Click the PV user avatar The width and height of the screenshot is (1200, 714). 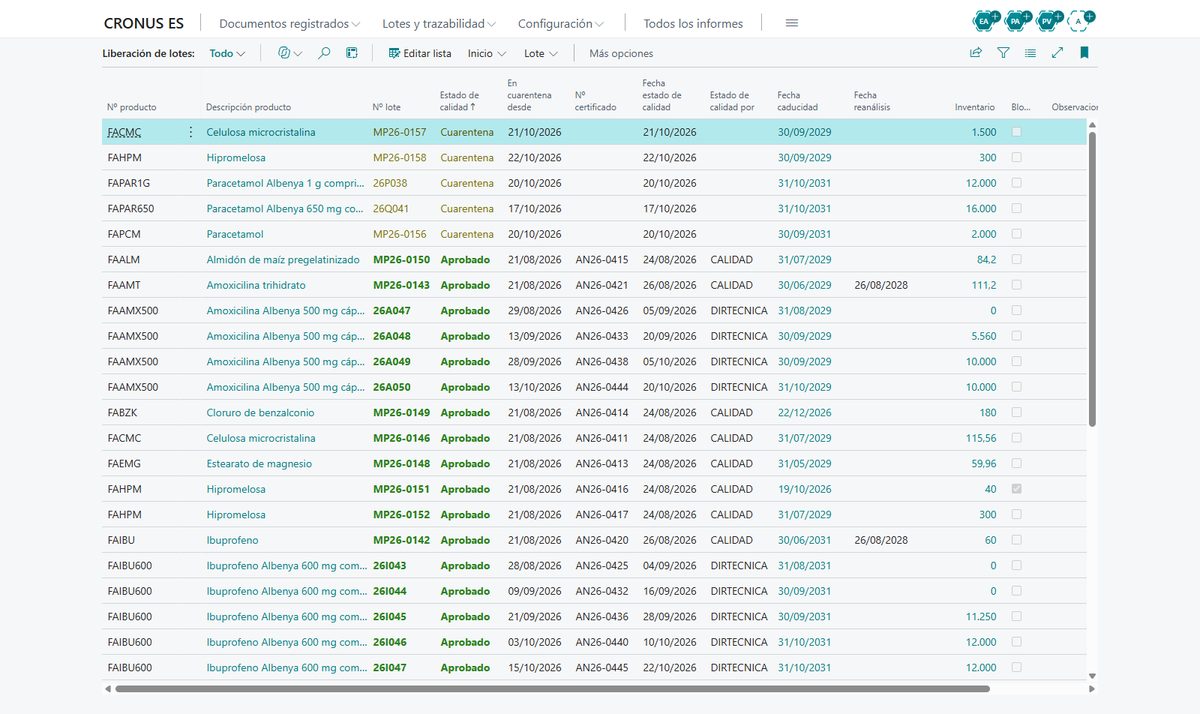pyautogui.click(x=1047, y=21)
